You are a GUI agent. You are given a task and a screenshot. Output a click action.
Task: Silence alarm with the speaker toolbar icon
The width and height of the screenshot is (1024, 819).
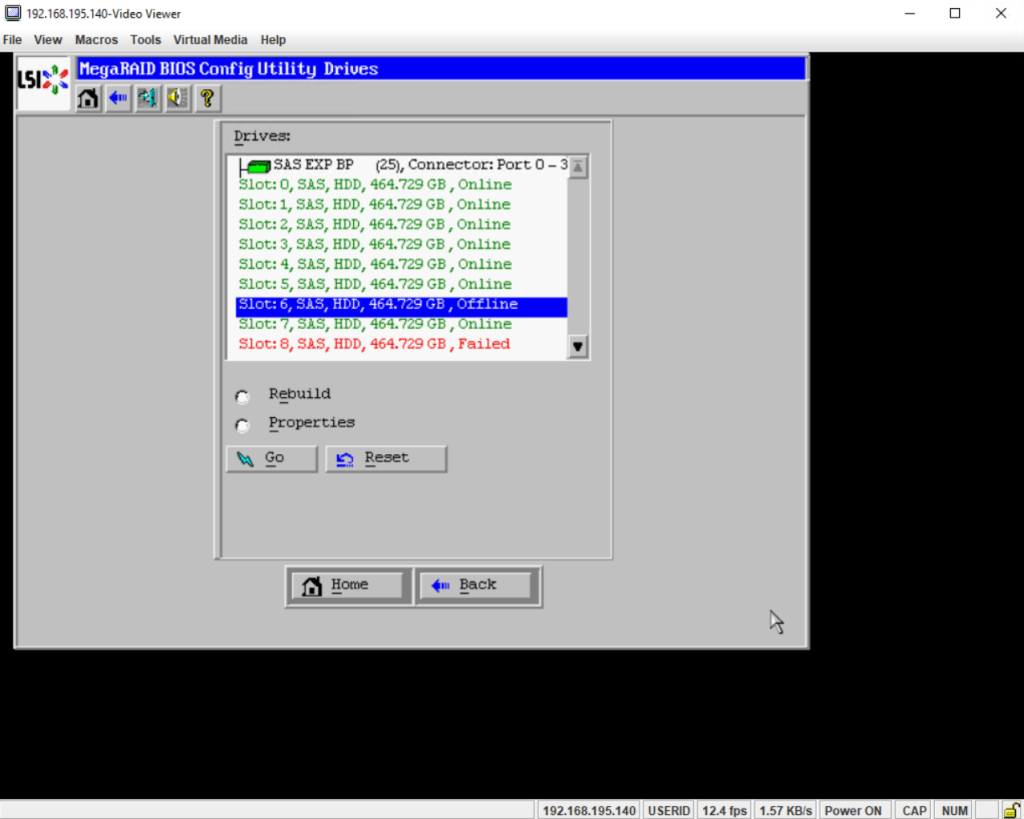178,99
